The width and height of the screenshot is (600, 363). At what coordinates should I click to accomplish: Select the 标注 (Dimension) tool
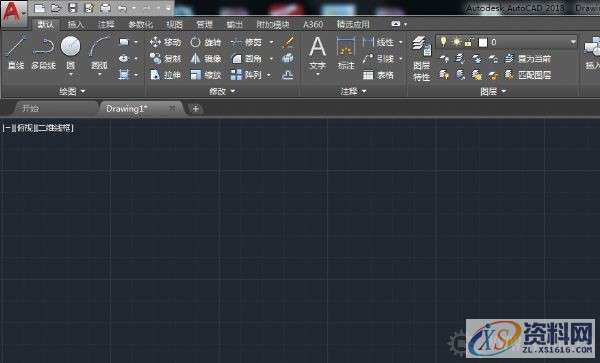coord(346,53)
